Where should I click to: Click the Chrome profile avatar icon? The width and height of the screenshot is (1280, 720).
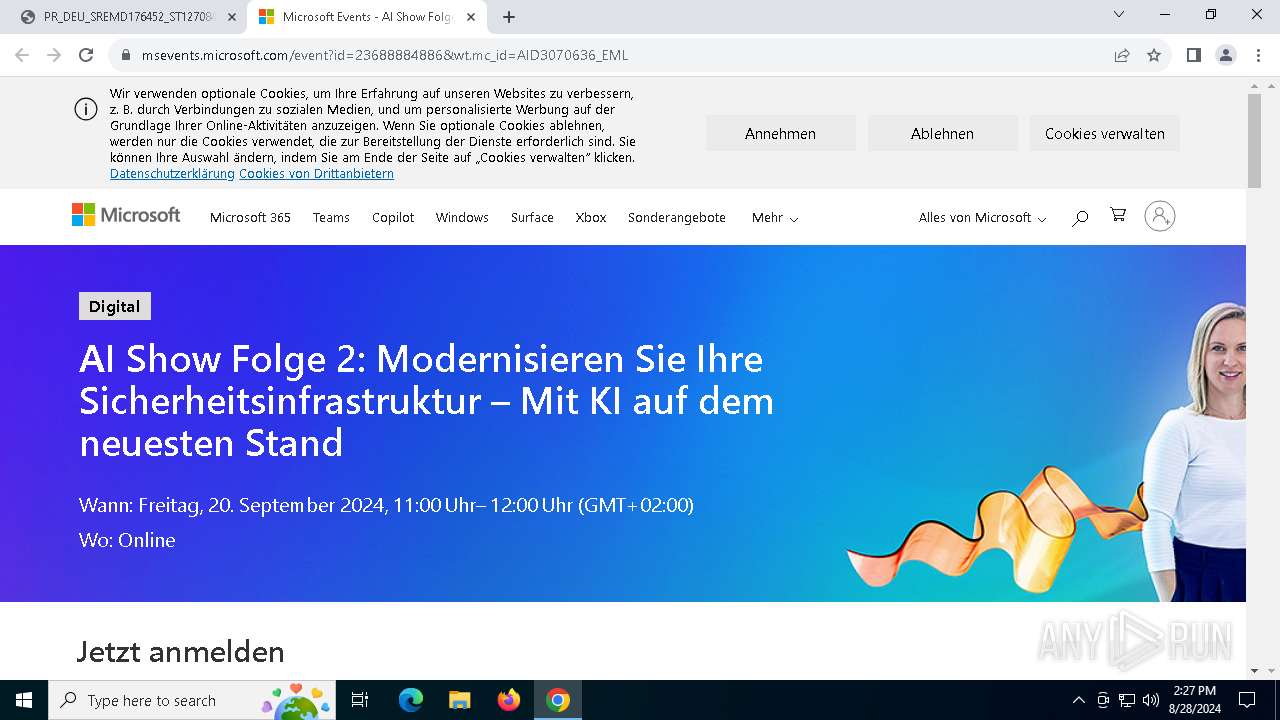[x=1226, y=55]
